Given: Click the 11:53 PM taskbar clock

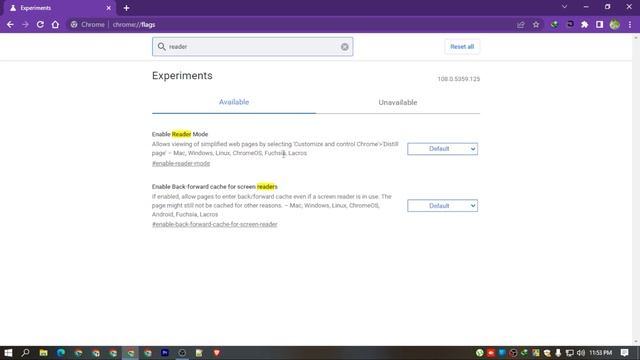Looking at the screenshot, I should click(601, 353).
